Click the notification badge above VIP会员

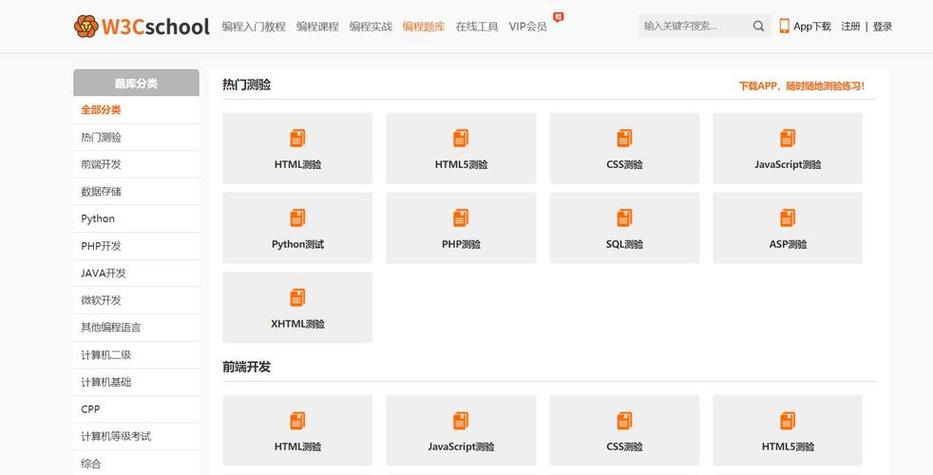558,17
